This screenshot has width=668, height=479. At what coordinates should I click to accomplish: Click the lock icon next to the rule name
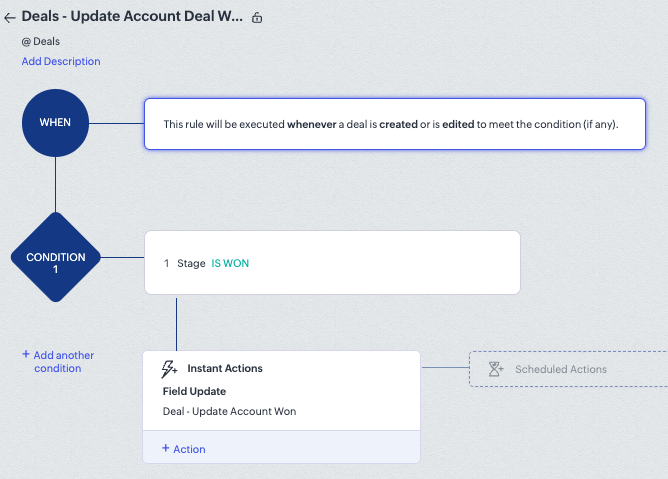point(257,18)
